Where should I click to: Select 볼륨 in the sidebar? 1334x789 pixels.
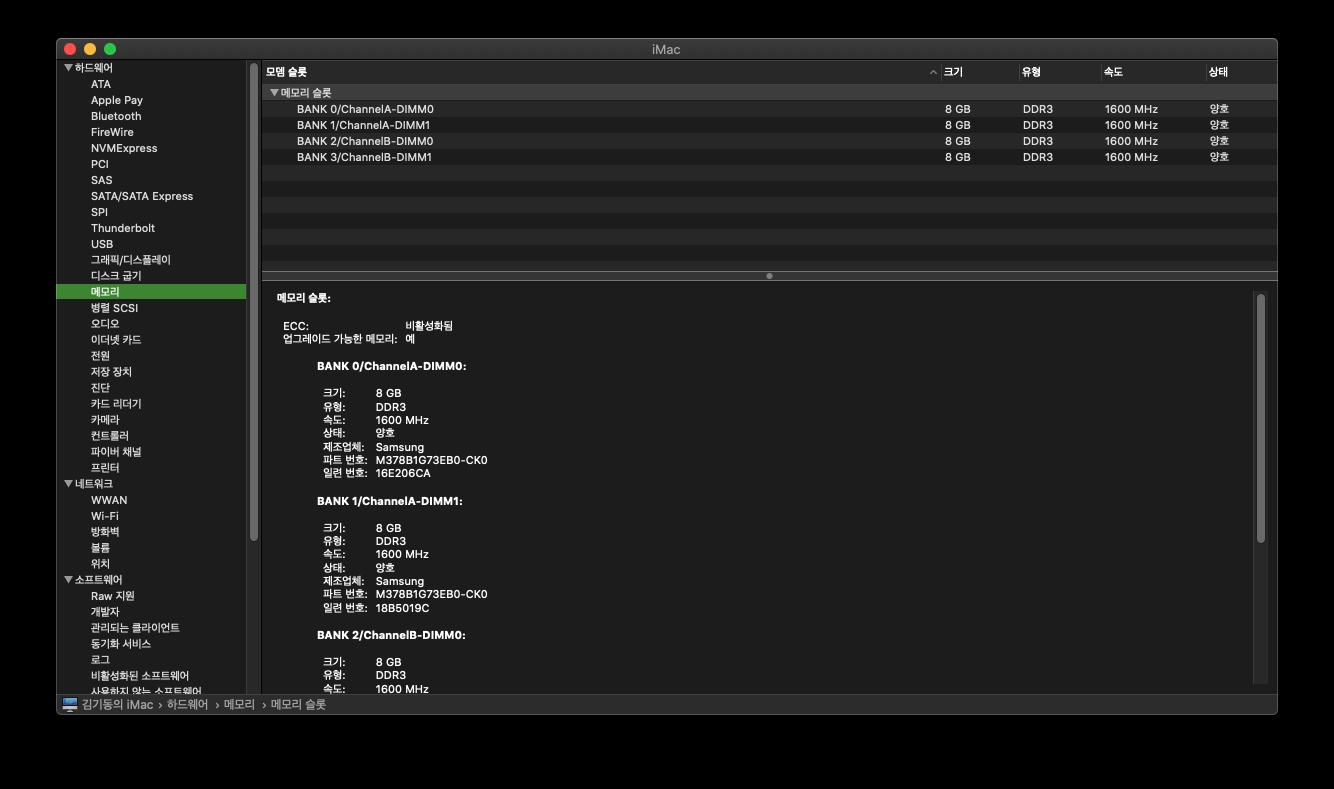coord(100,548)
